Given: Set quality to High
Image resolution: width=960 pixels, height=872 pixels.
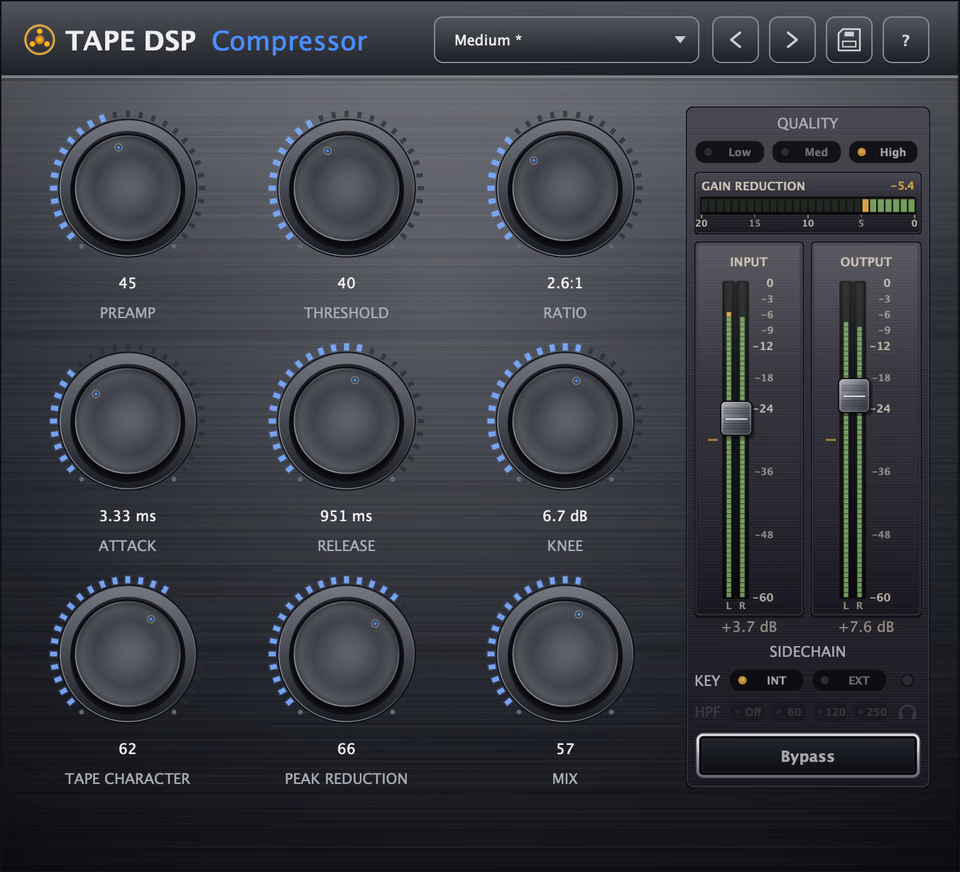Looking at the screenshot, I should pyautogui.click(x=883, y=152).
